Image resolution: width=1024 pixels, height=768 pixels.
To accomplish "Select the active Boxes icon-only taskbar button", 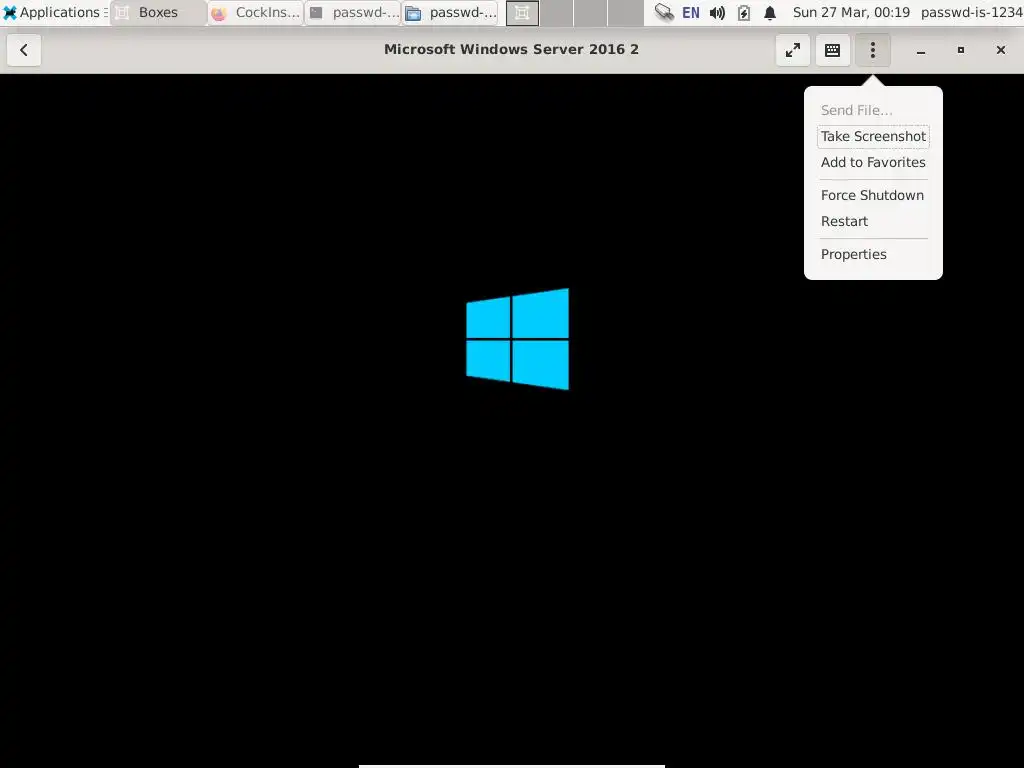I will pos(522,12).
